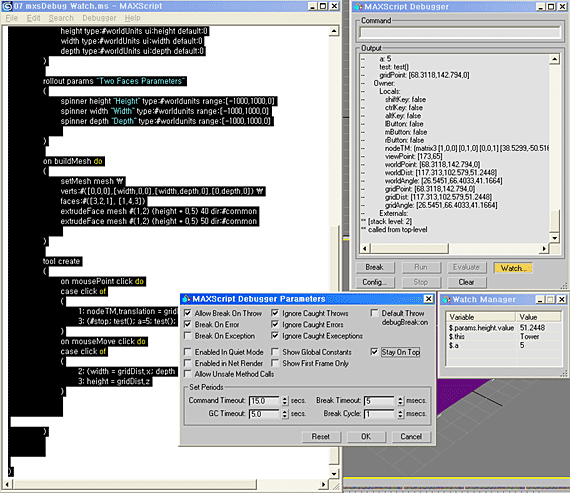Cancel the Debugger Parameters dialog
570x493 pixels.
411,437
